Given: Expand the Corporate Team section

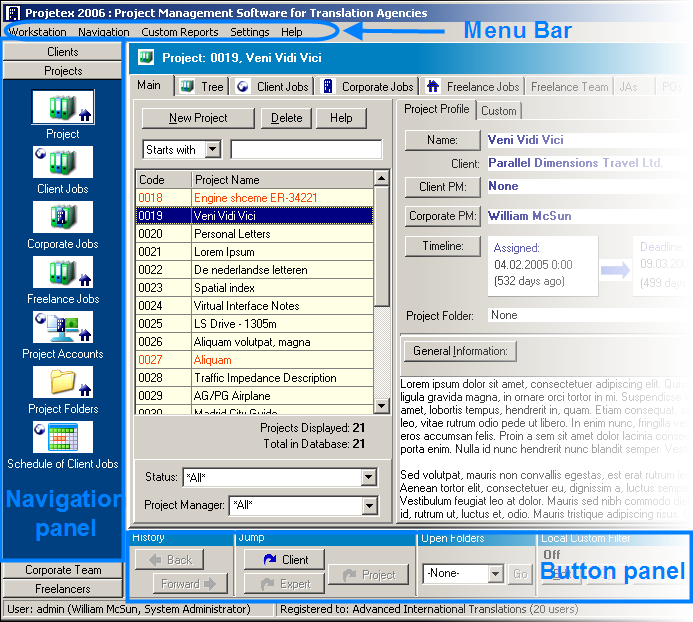Looking at the screenshot, I should 63,570.
